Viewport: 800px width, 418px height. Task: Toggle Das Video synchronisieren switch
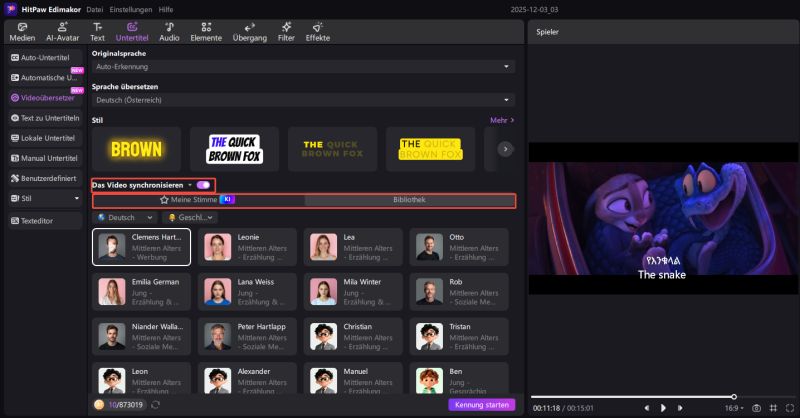203,185
